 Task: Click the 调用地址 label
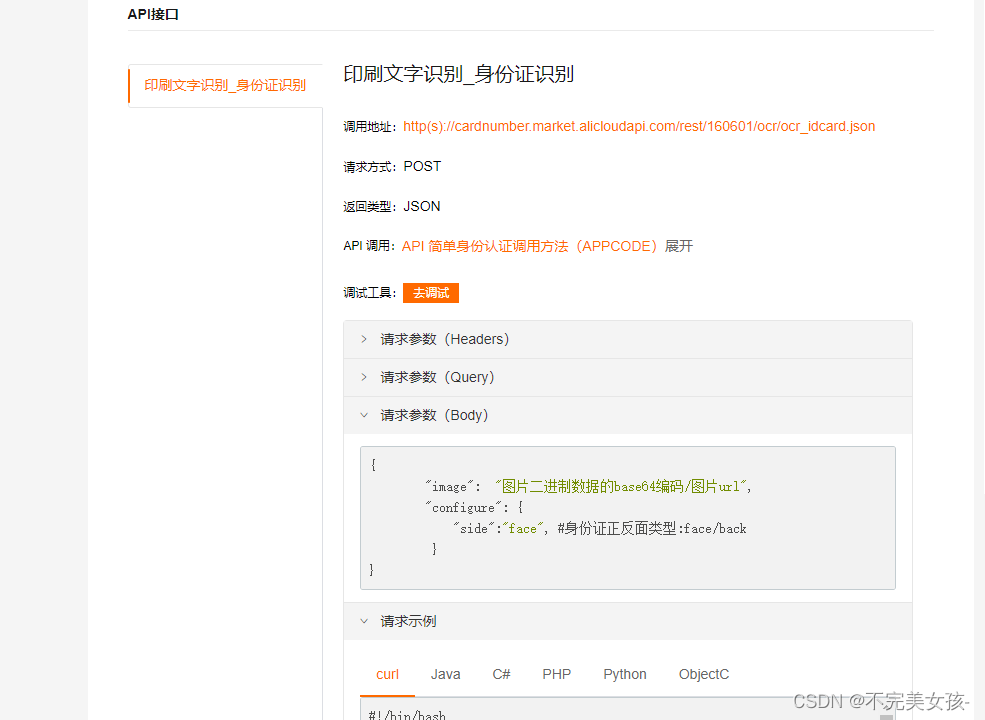click(369, 127)
